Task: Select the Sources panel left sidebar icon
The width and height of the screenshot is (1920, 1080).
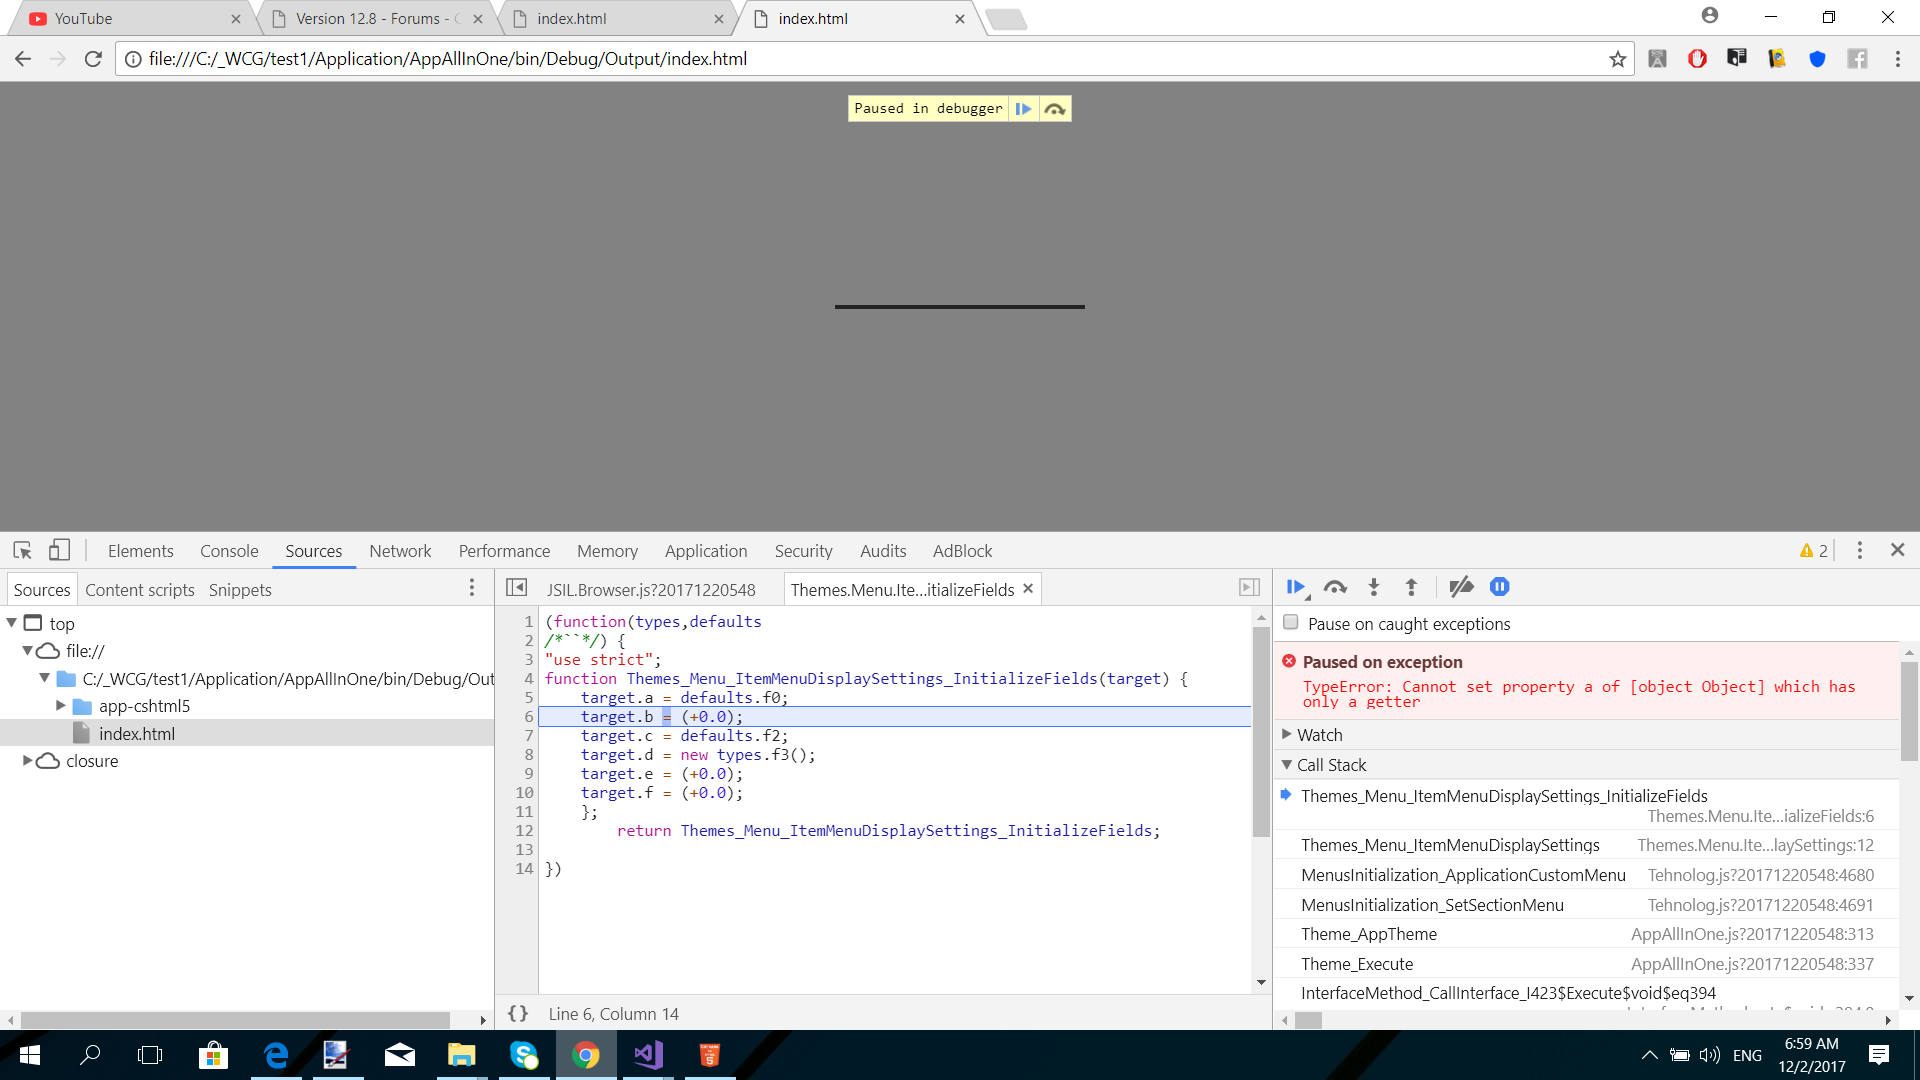Action: (516, 587)
